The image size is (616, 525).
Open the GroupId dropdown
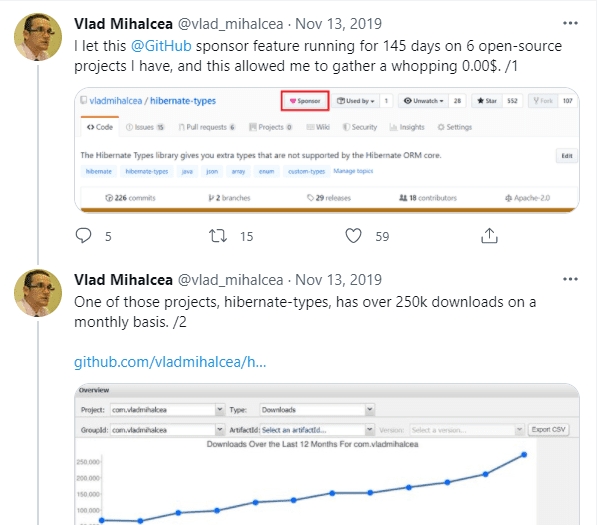(x=167, y=430)
